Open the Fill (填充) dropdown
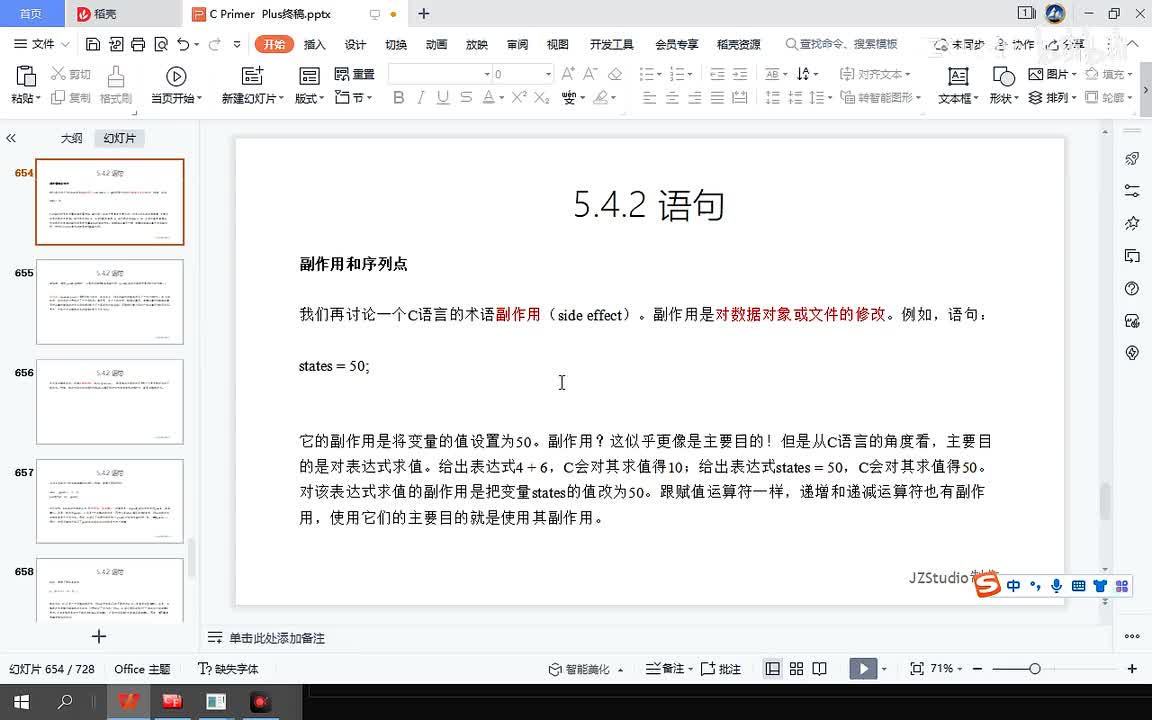The height and width of the screenshot is (720, 1152). point(1109,73)
